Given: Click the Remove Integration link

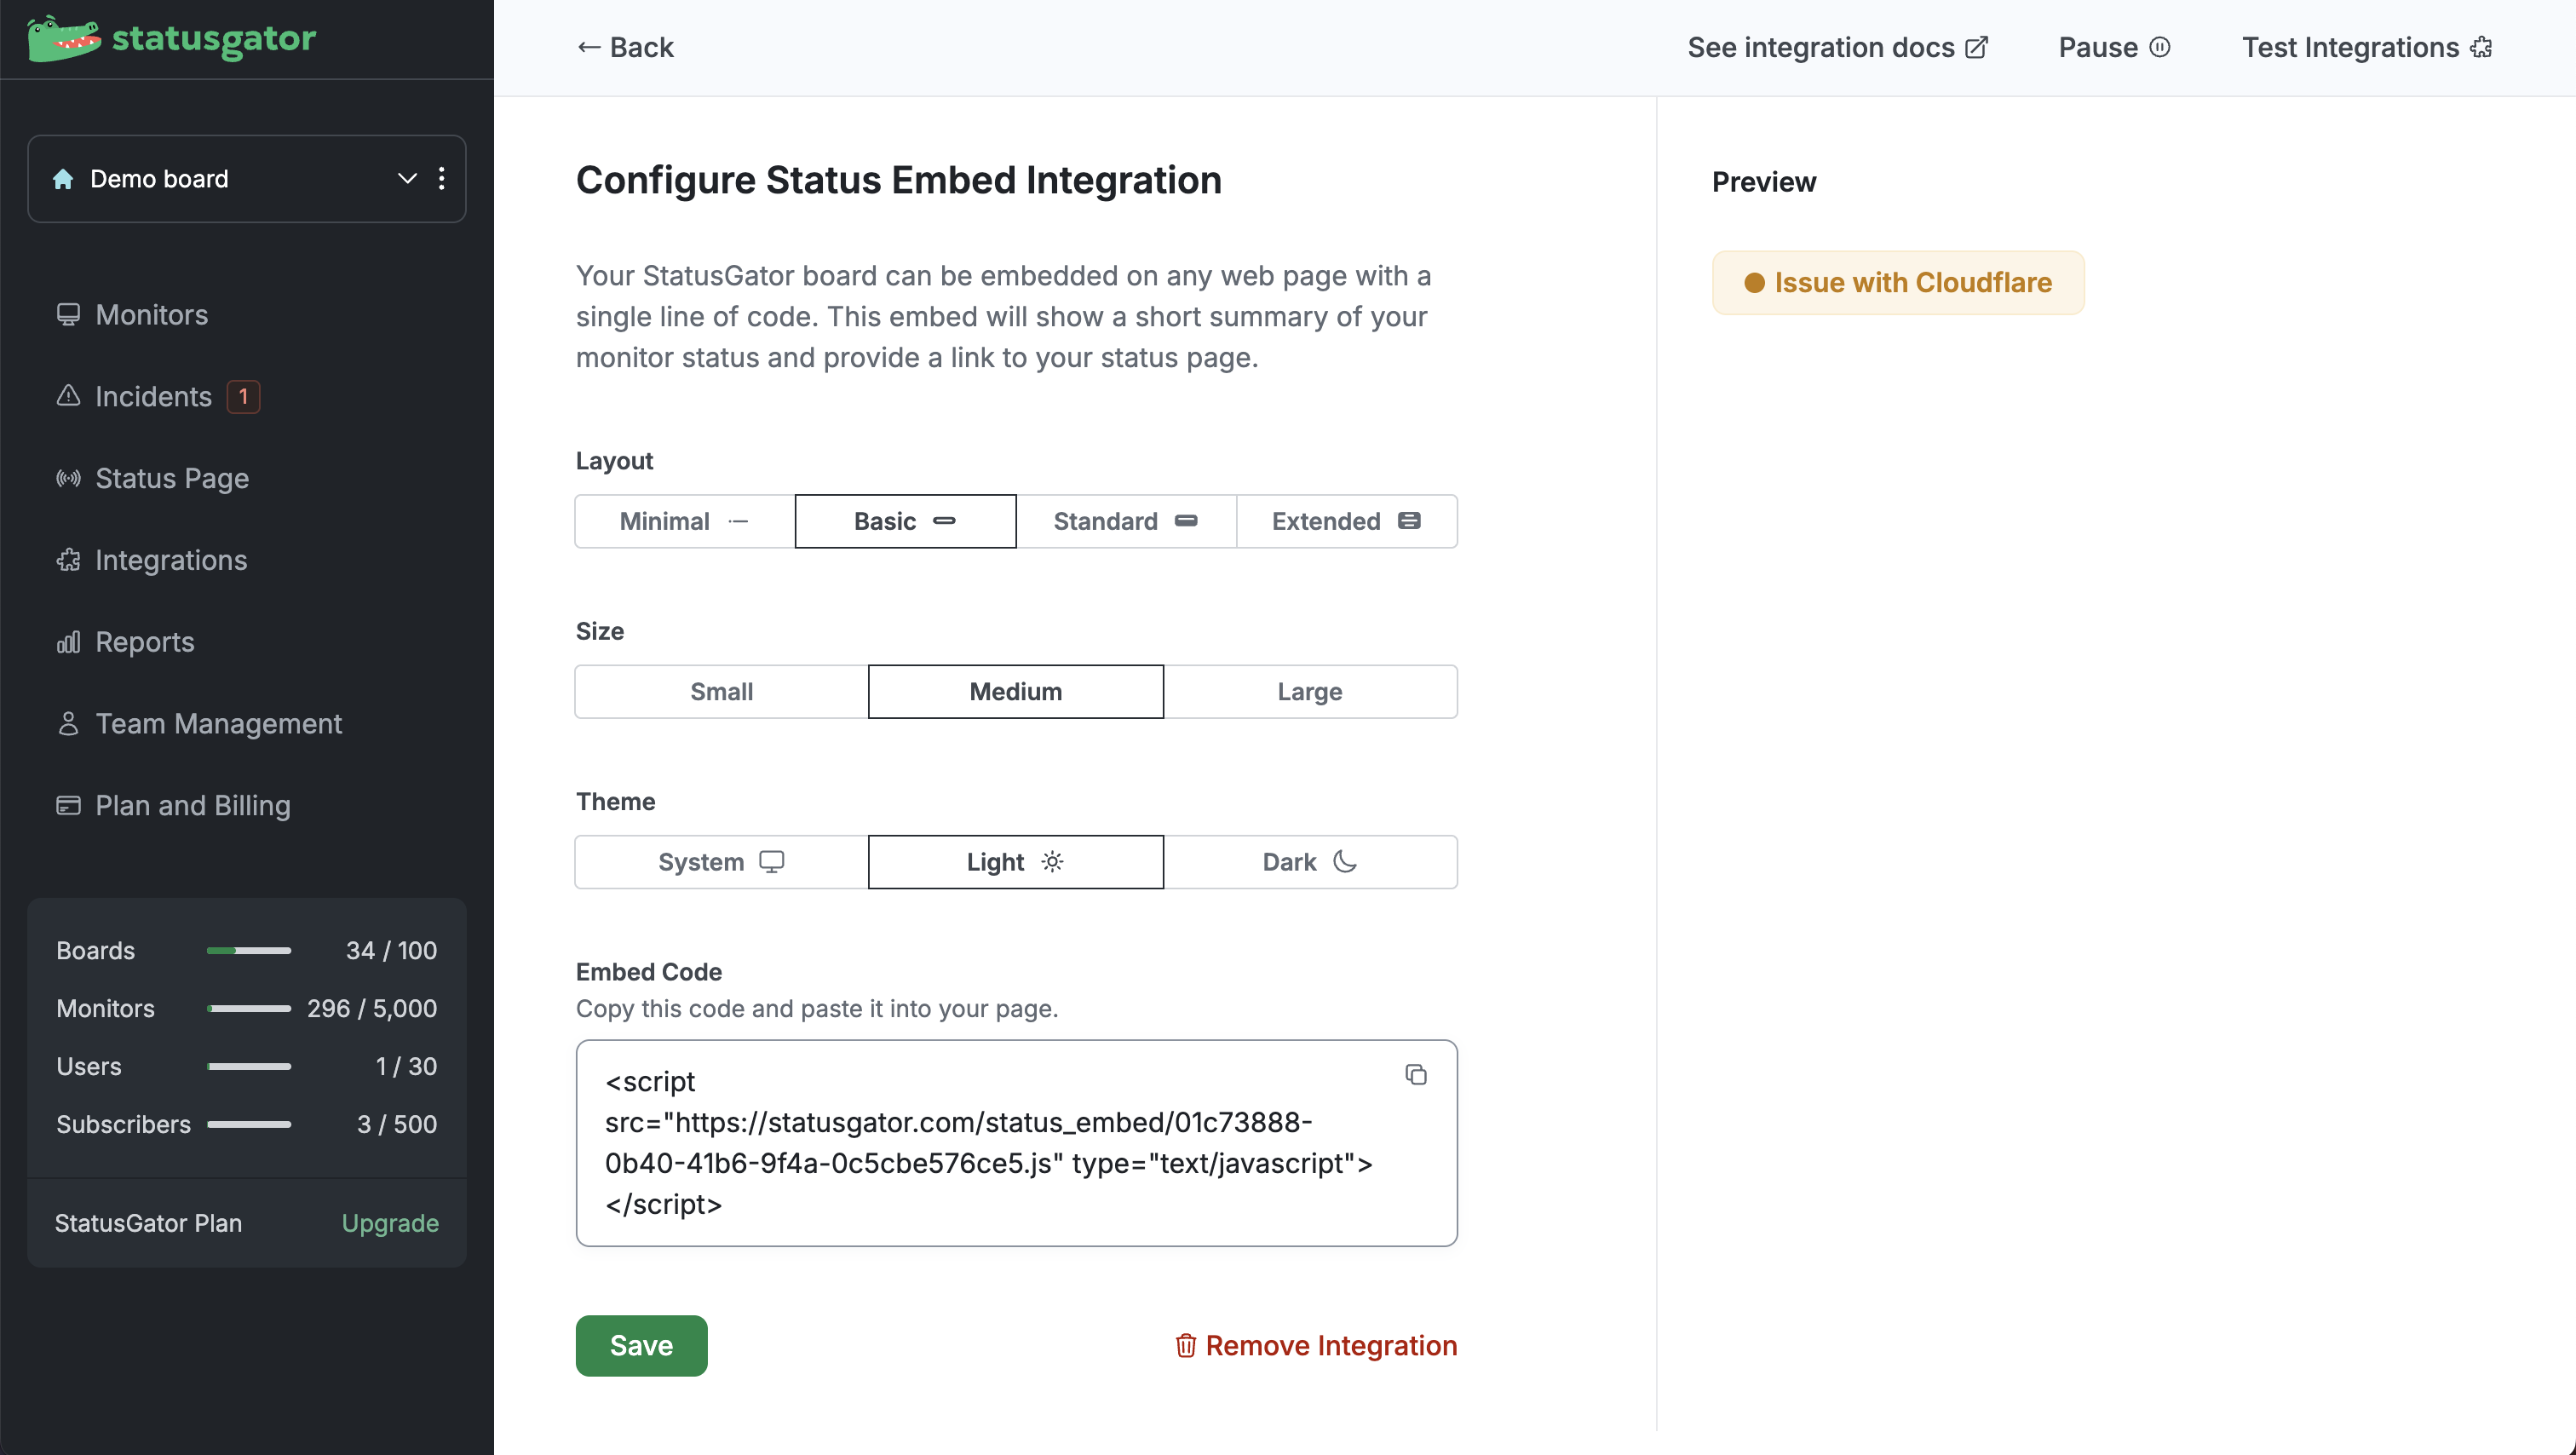Looking at the screenshot, I should 1316,1346.
